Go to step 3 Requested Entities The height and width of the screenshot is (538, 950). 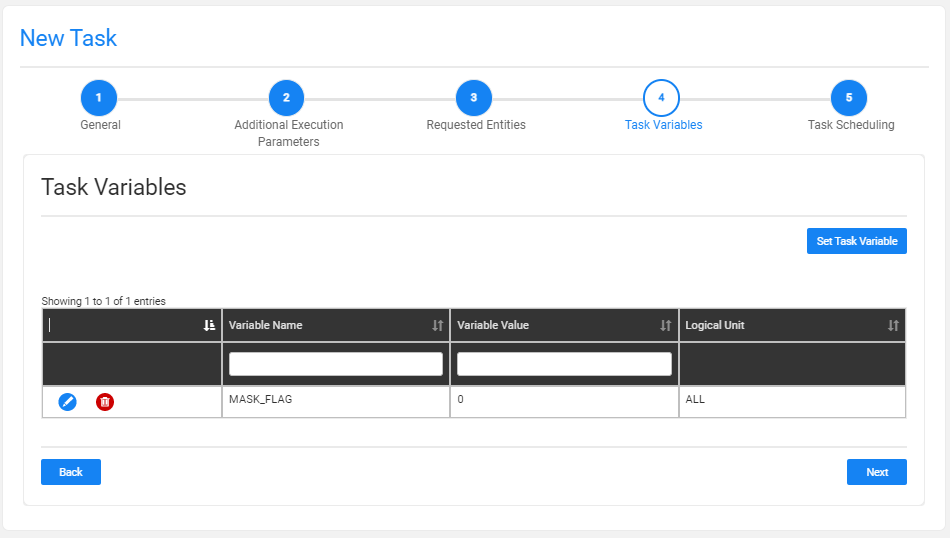pos(474,98)
